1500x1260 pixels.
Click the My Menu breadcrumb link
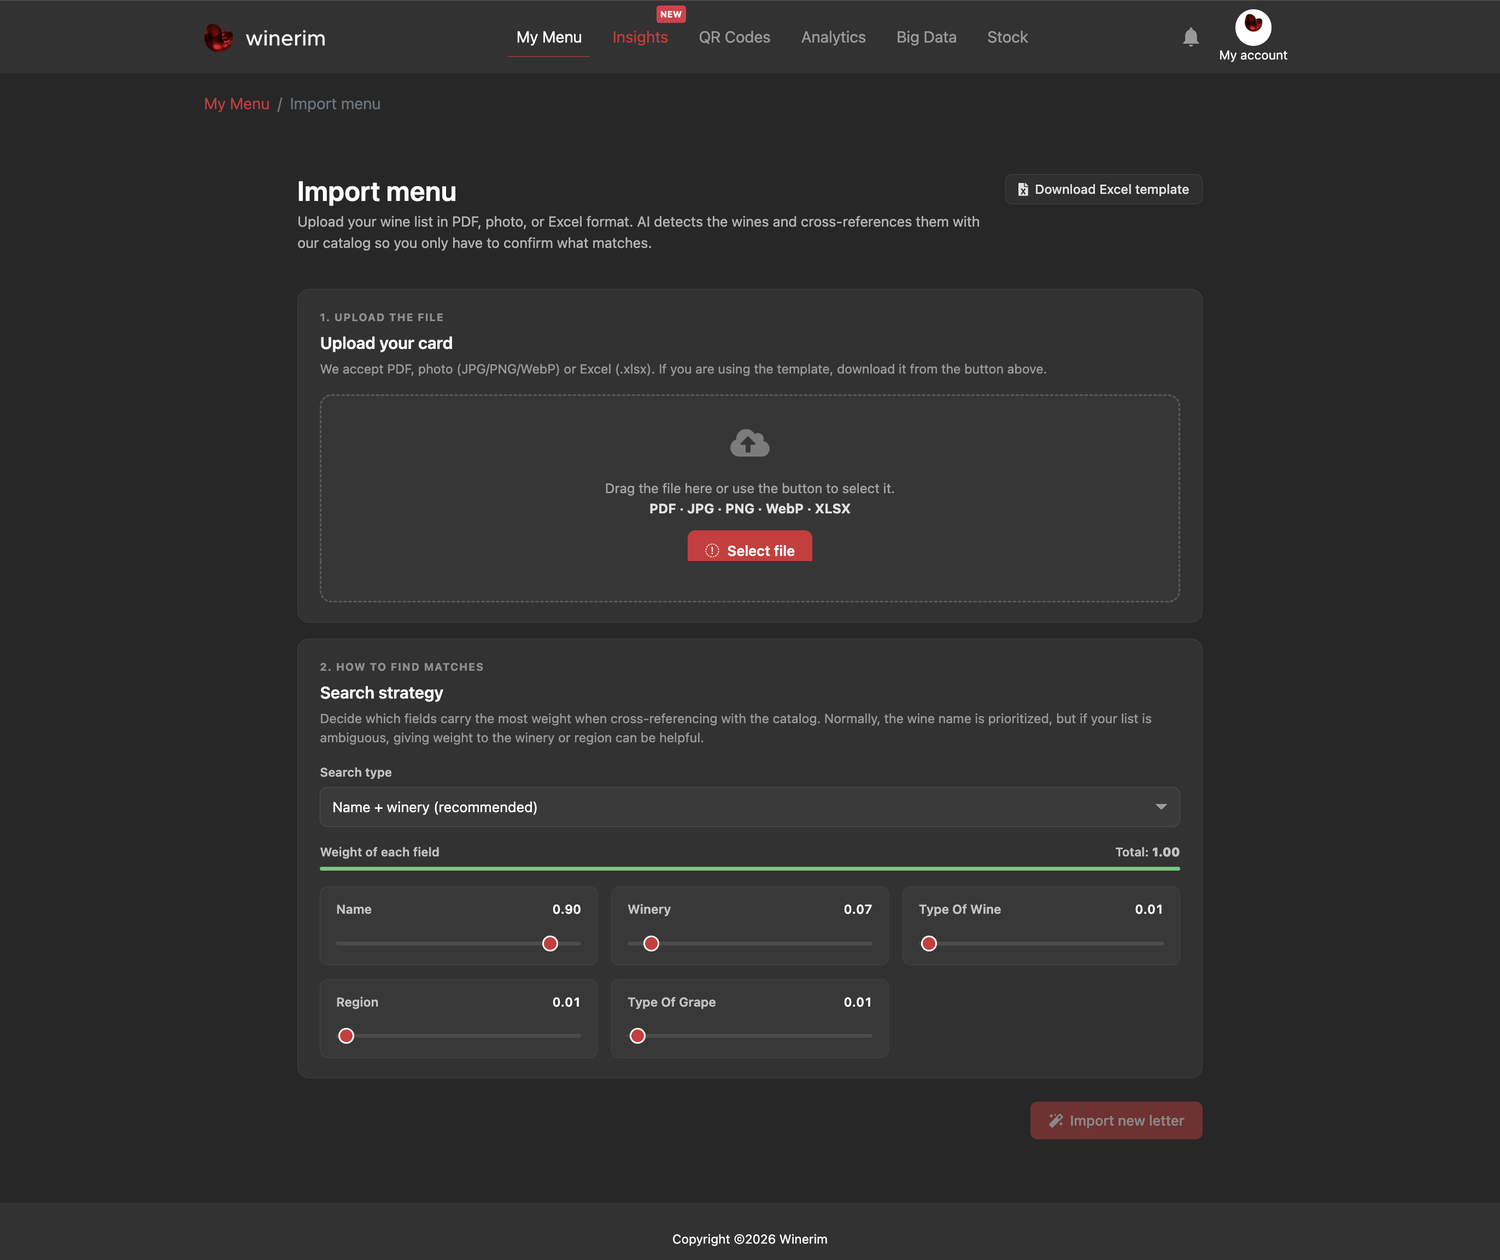coord(237,104)
